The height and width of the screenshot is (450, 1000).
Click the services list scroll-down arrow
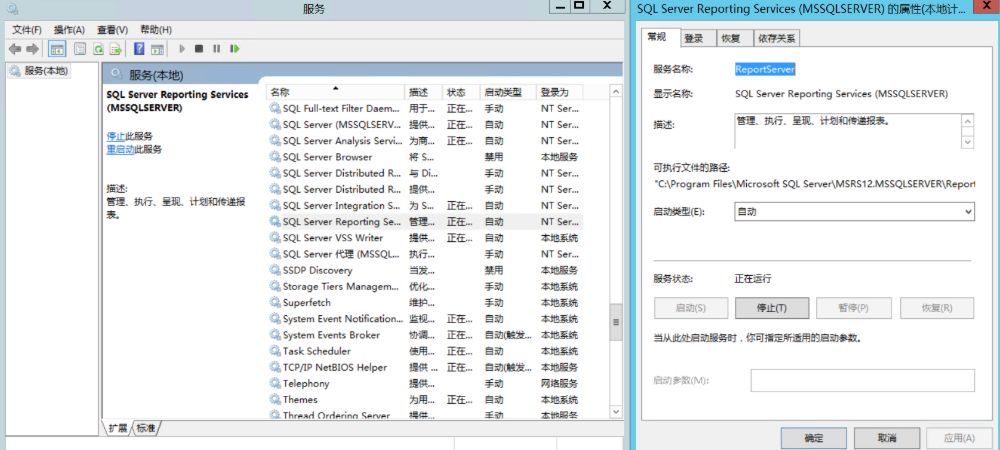click(615, 412)
